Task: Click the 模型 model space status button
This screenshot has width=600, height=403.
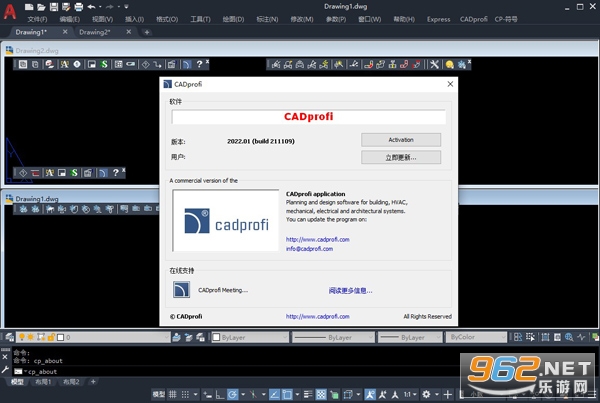Action: coord(159,394)
